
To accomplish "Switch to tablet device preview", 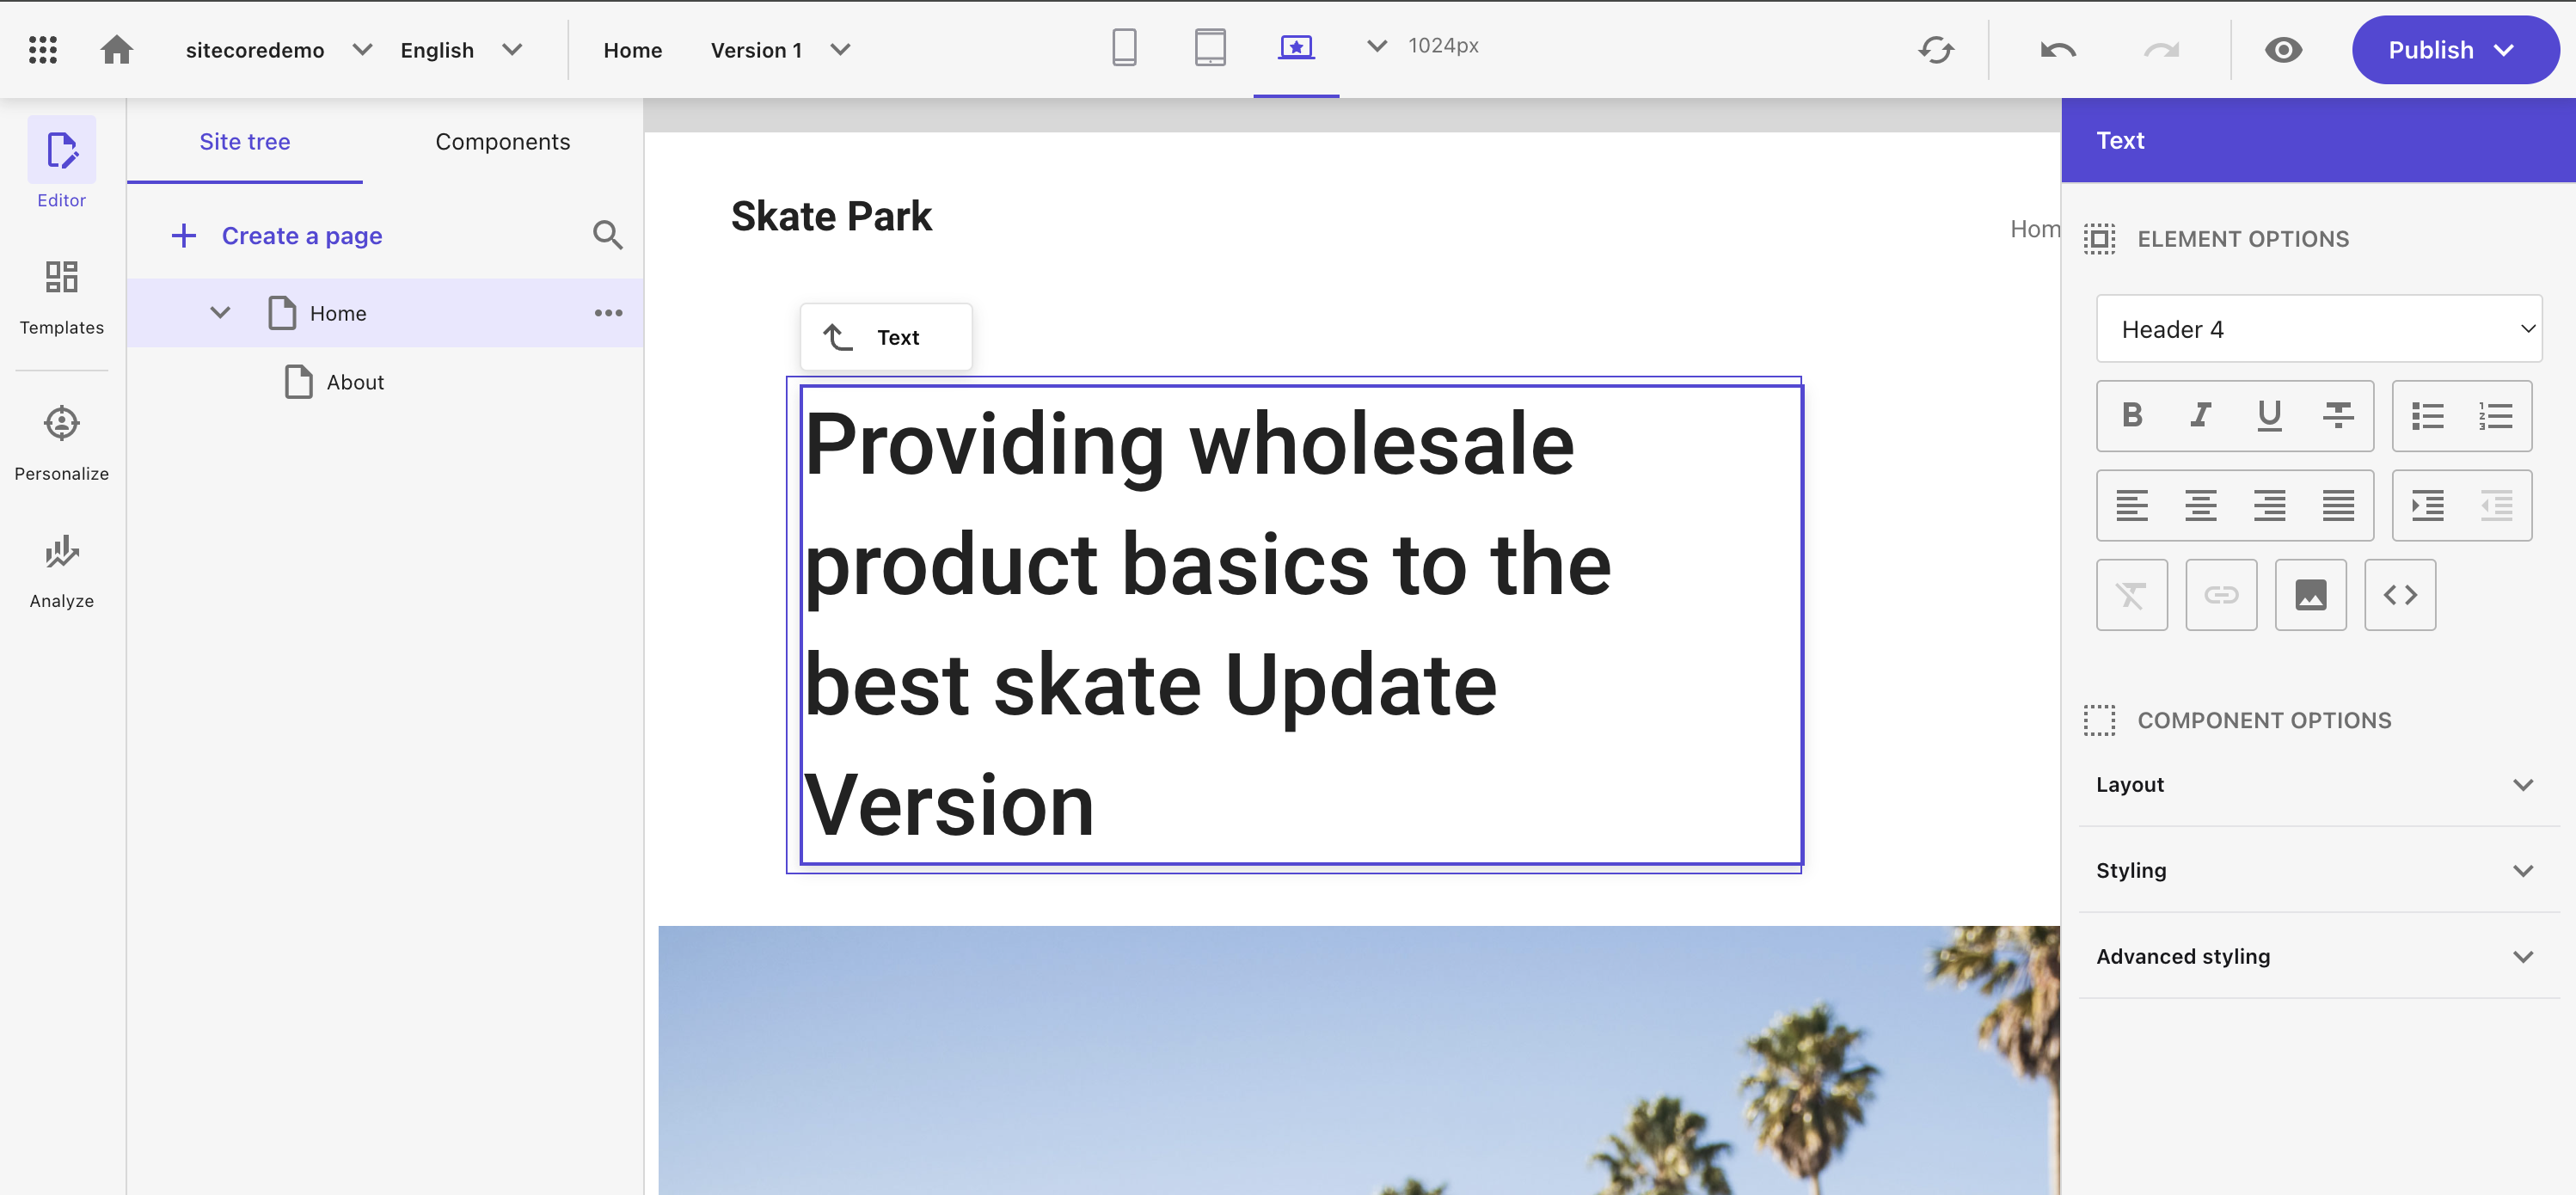I will coord(1210,47).
